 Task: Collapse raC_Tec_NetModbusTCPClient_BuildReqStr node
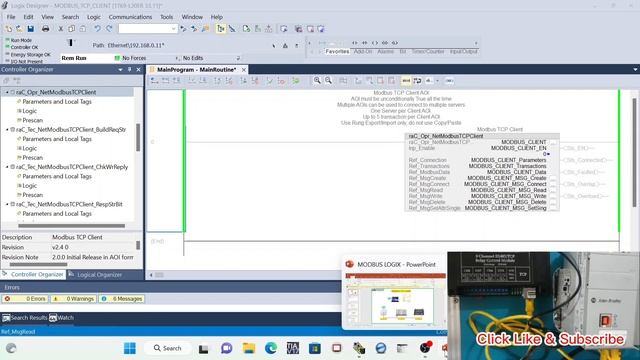tap(7, 130)
